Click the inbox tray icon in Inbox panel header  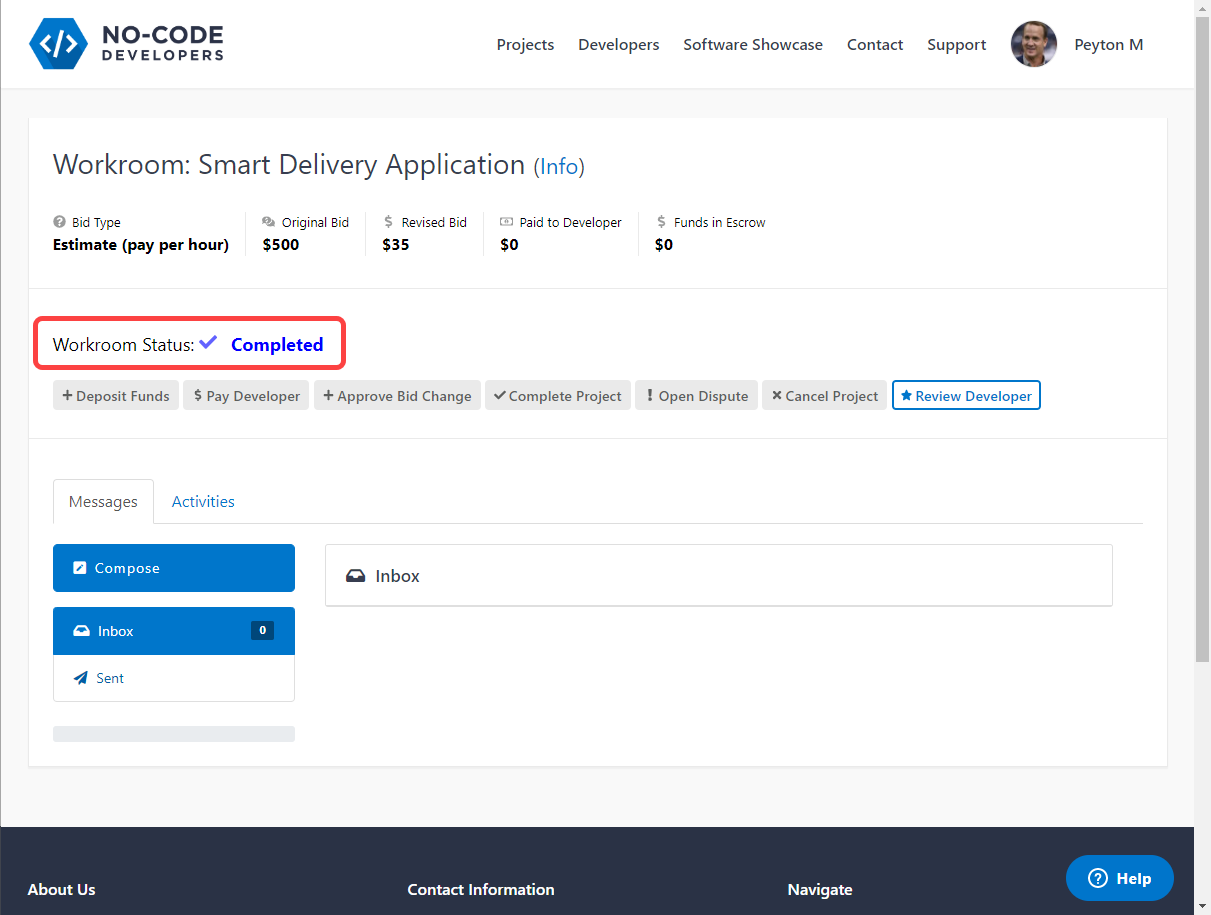click(x=355, y=576)
